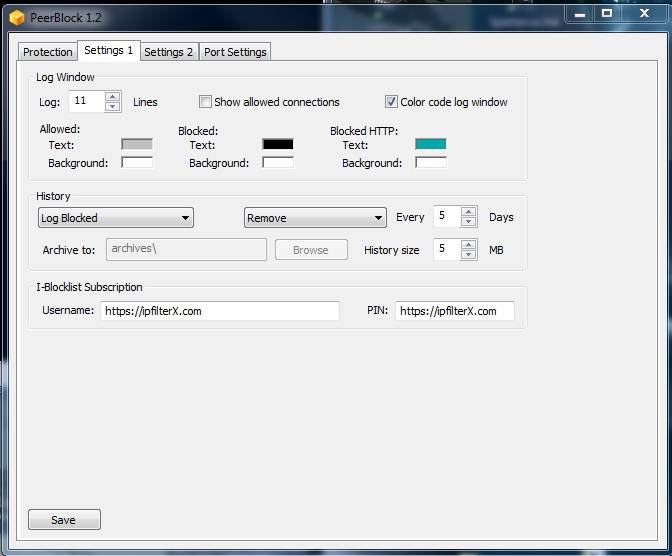Change the Blocked Text black color swatch

click(278, 144)
